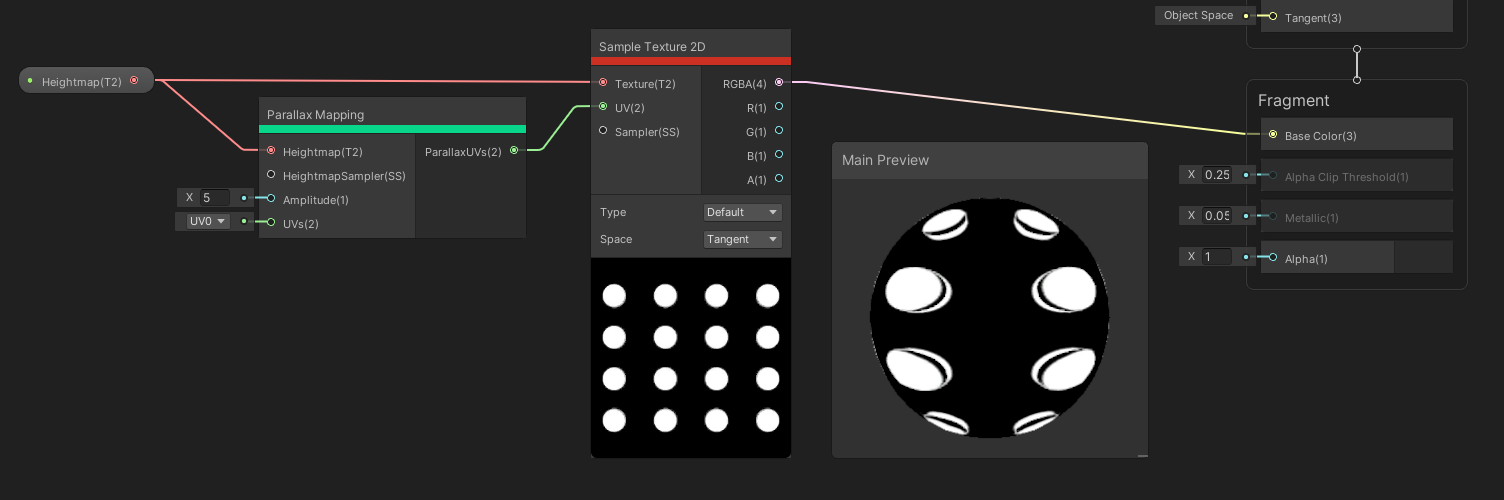
Task: Edit Alpha Clip Threshold X value 0.25
Action: pos(1217,175)
